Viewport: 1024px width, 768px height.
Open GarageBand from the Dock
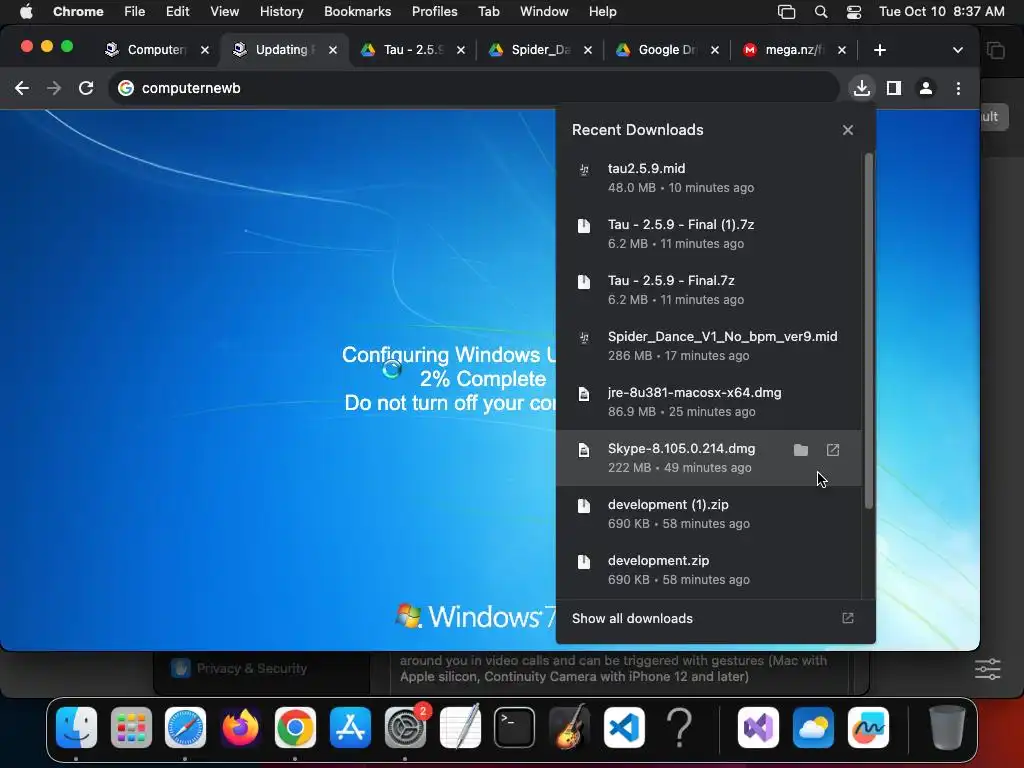click(x=569, y=728)
